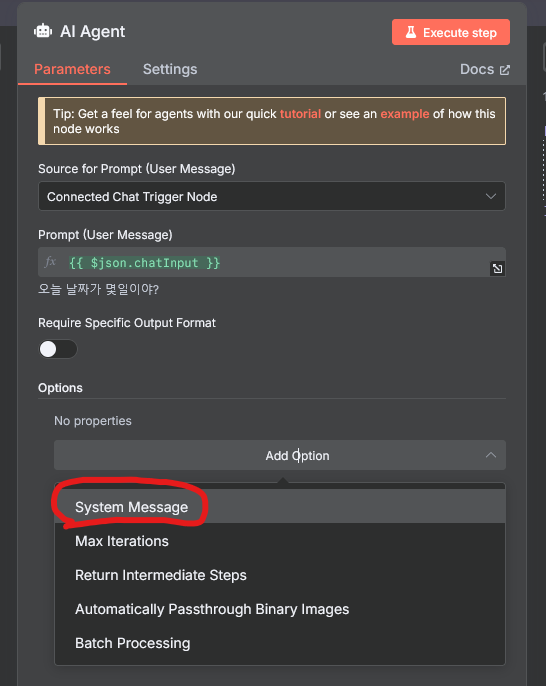Viewport: 546px width, 686px height.
Task: Click the fx expression icon
Action: click(x=50, y=262)
